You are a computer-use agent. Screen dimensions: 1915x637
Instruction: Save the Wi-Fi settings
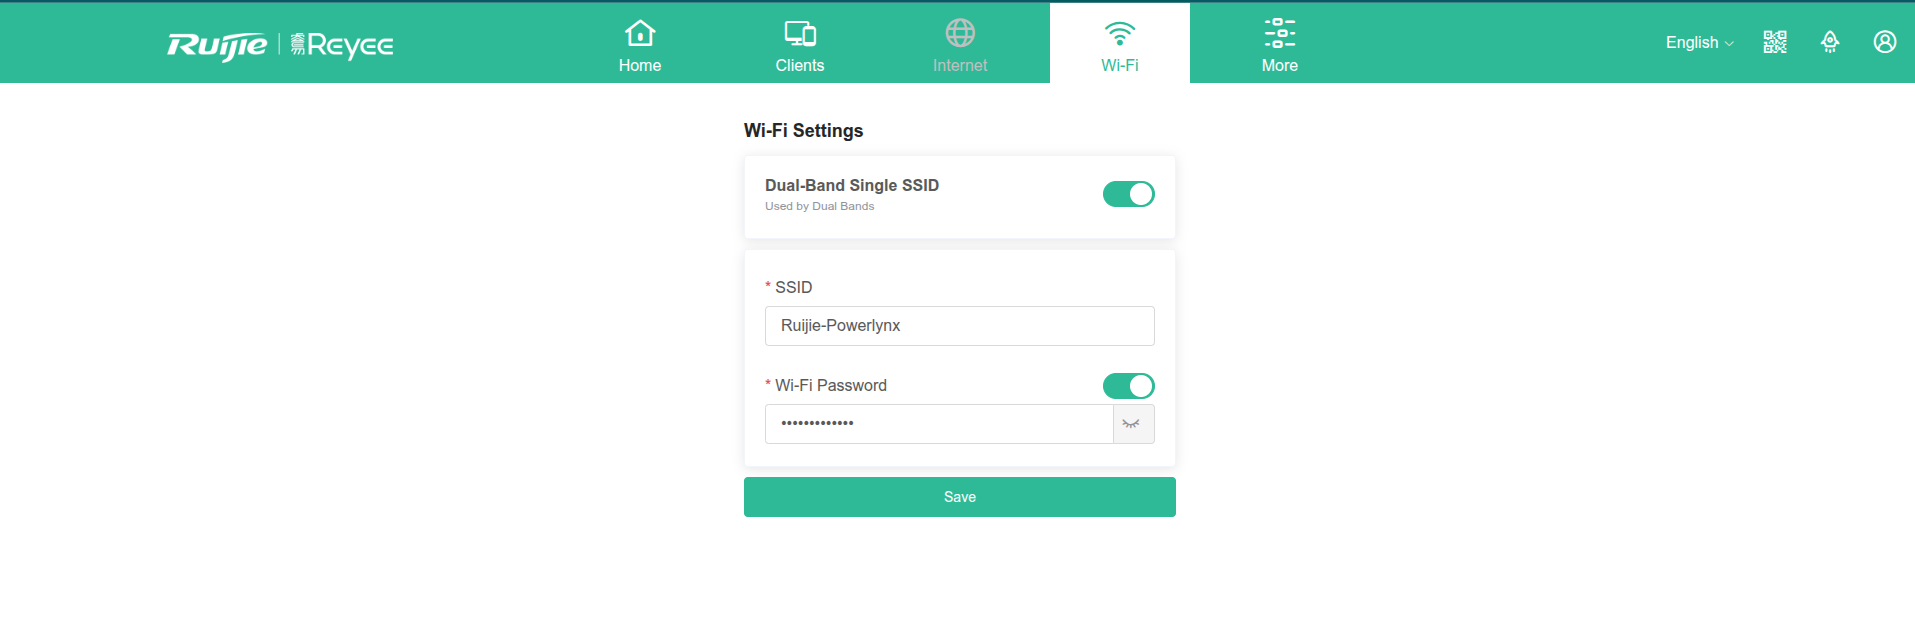(x=960, y=497)
